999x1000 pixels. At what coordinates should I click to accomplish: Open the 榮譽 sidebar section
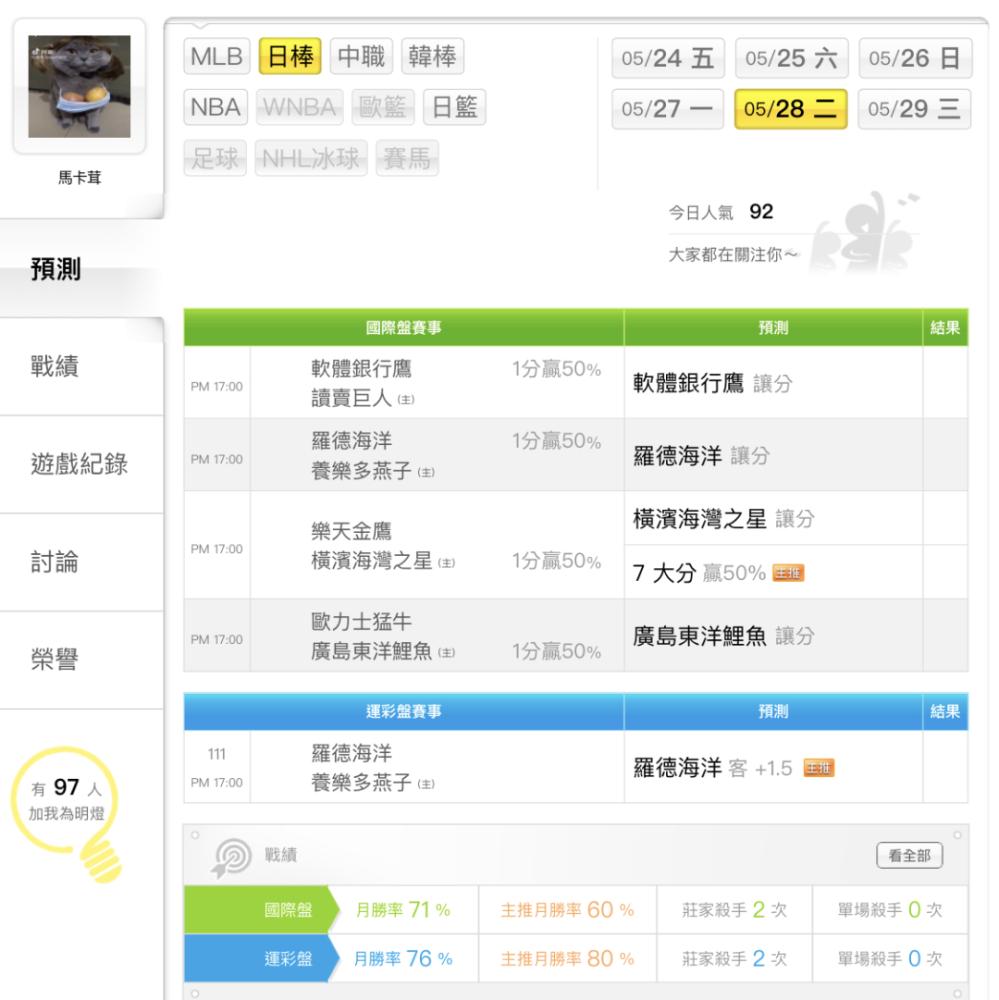(x=55, y=660)
